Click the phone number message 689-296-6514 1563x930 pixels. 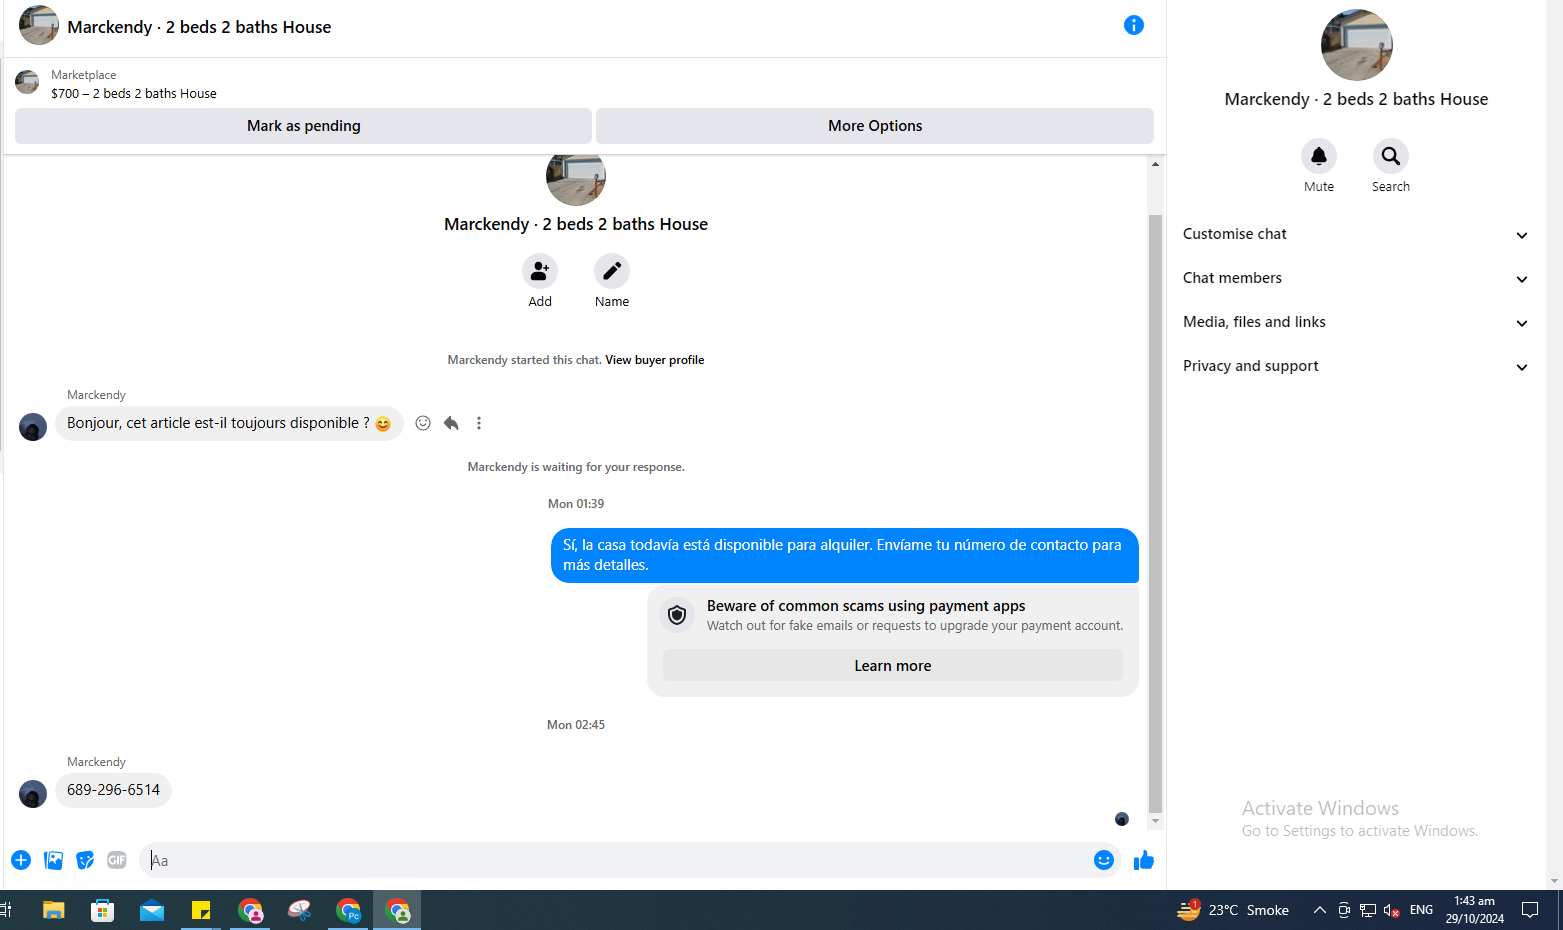113,790
